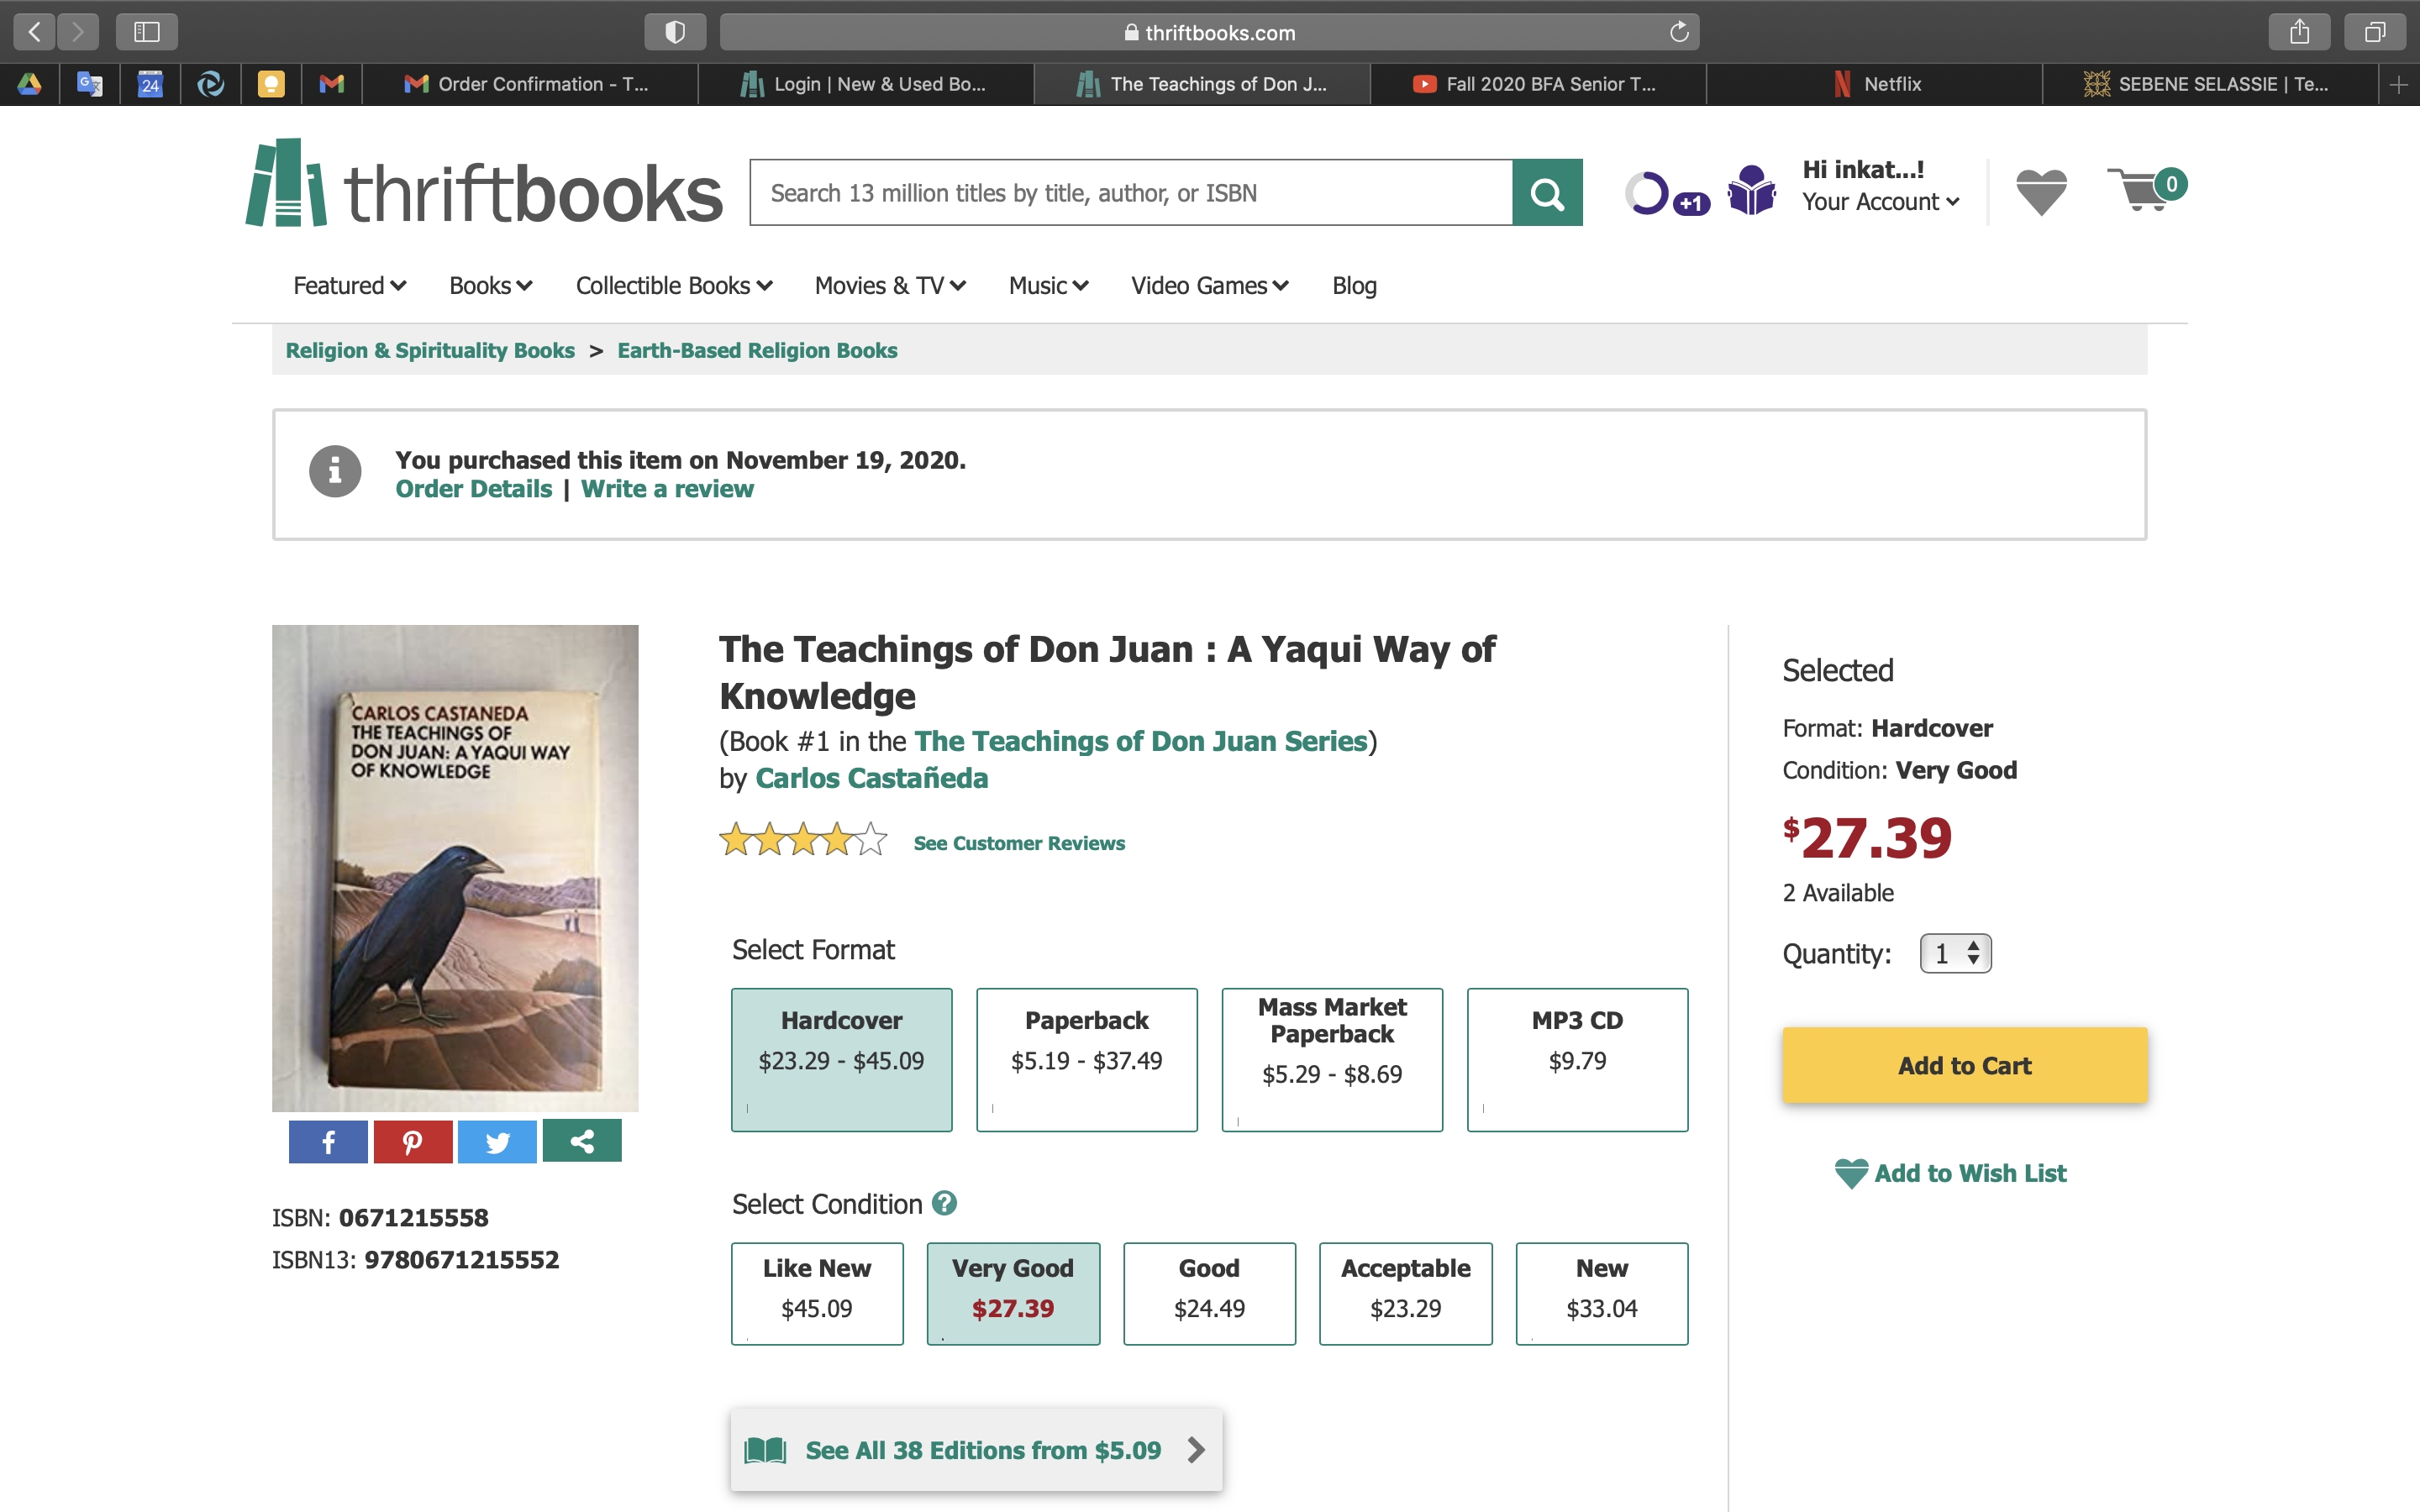Open the condition help question mark icon

pyautogui.click(x=945, y=1203)
